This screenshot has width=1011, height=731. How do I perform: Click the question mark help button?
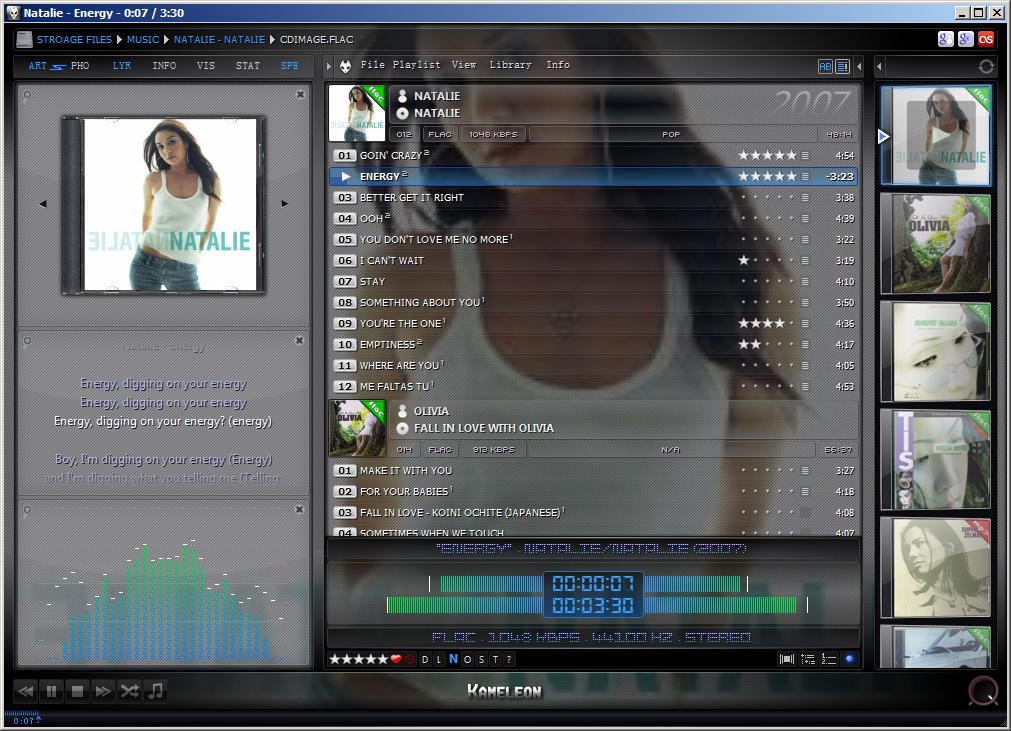point(509,659)
